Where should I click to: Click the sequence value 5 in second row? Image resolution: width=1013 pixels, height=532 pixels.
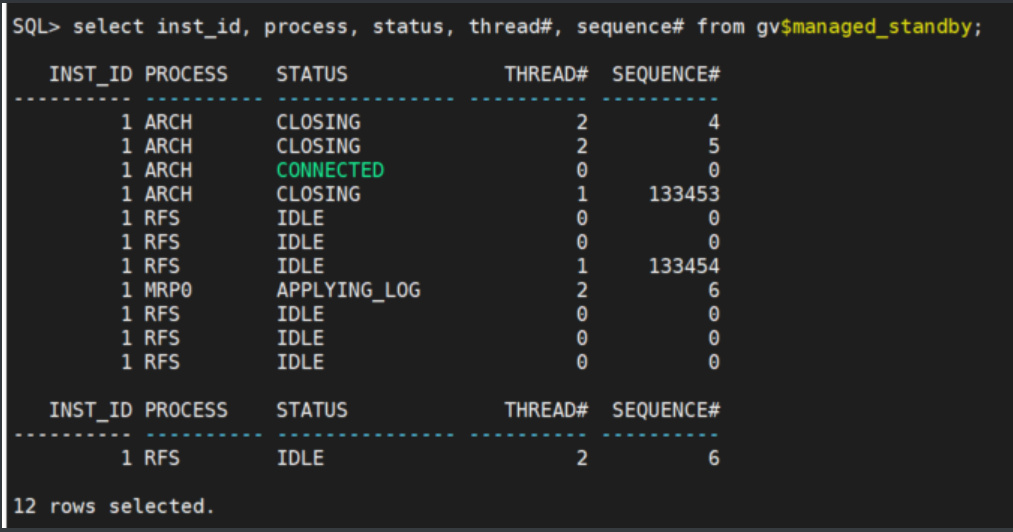coord(713,146)
